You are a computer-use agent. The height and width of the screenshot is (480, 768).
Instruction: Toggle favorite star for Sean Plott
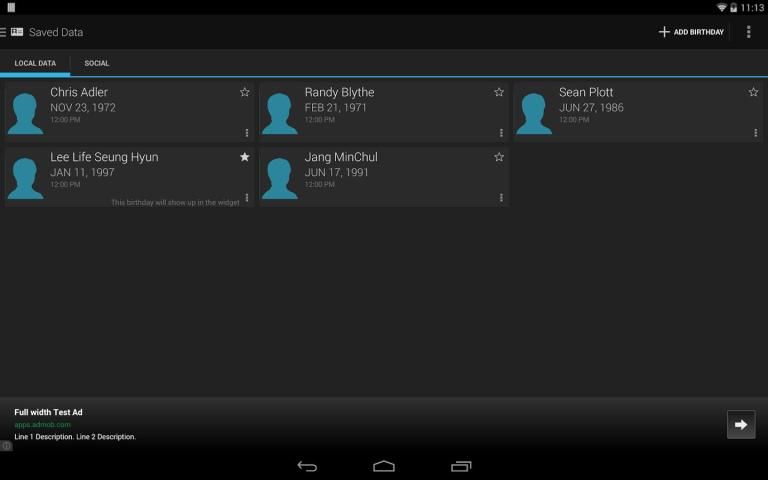tap(753, 92)
